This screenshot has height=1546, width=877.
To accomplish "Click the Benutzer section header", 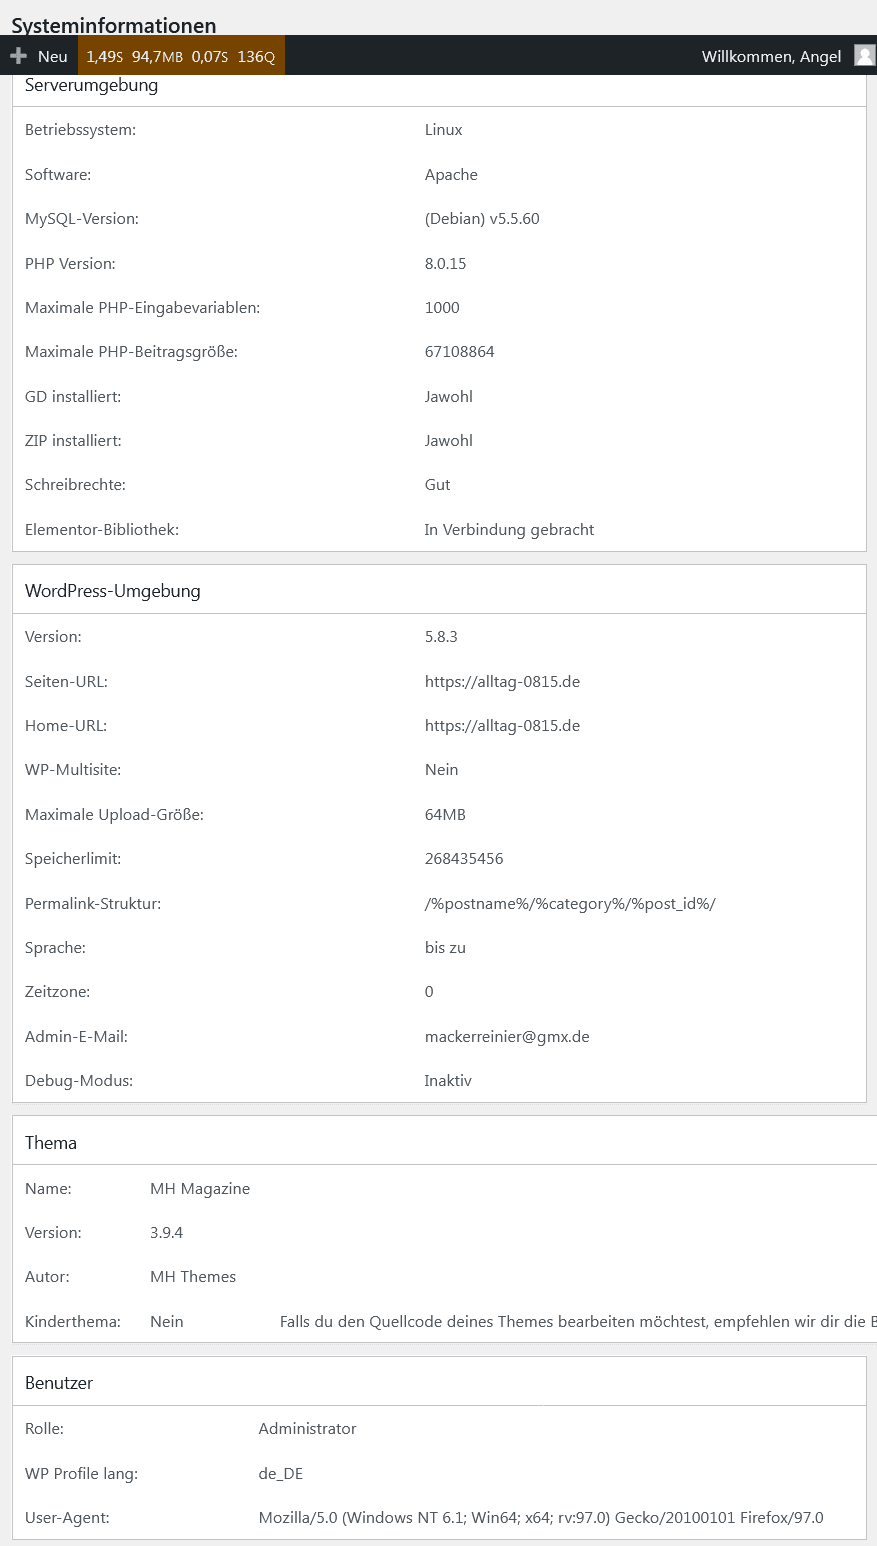I will pos(59,1383).
